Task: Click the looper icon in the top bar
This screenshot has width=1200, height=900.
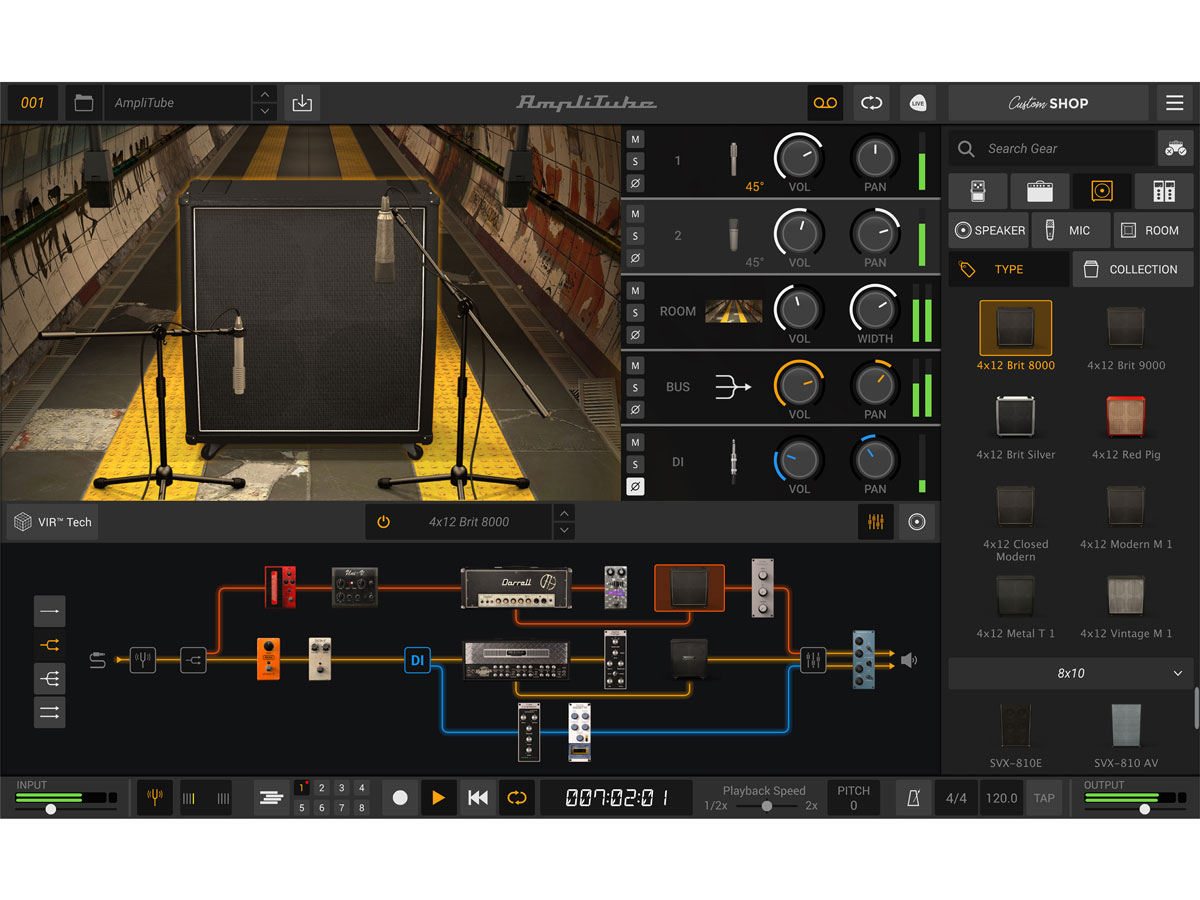Action: point(871,103)
